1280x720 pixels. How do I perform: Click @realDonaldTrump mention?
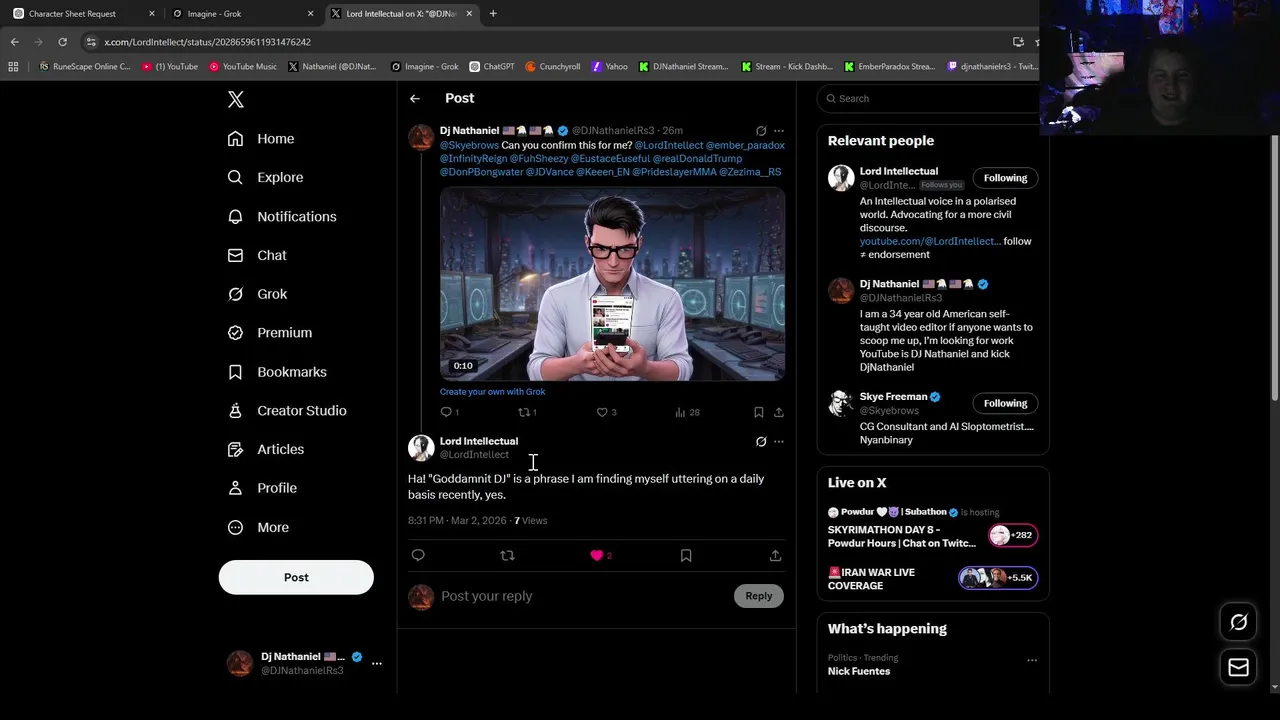[x=697, y=158]
